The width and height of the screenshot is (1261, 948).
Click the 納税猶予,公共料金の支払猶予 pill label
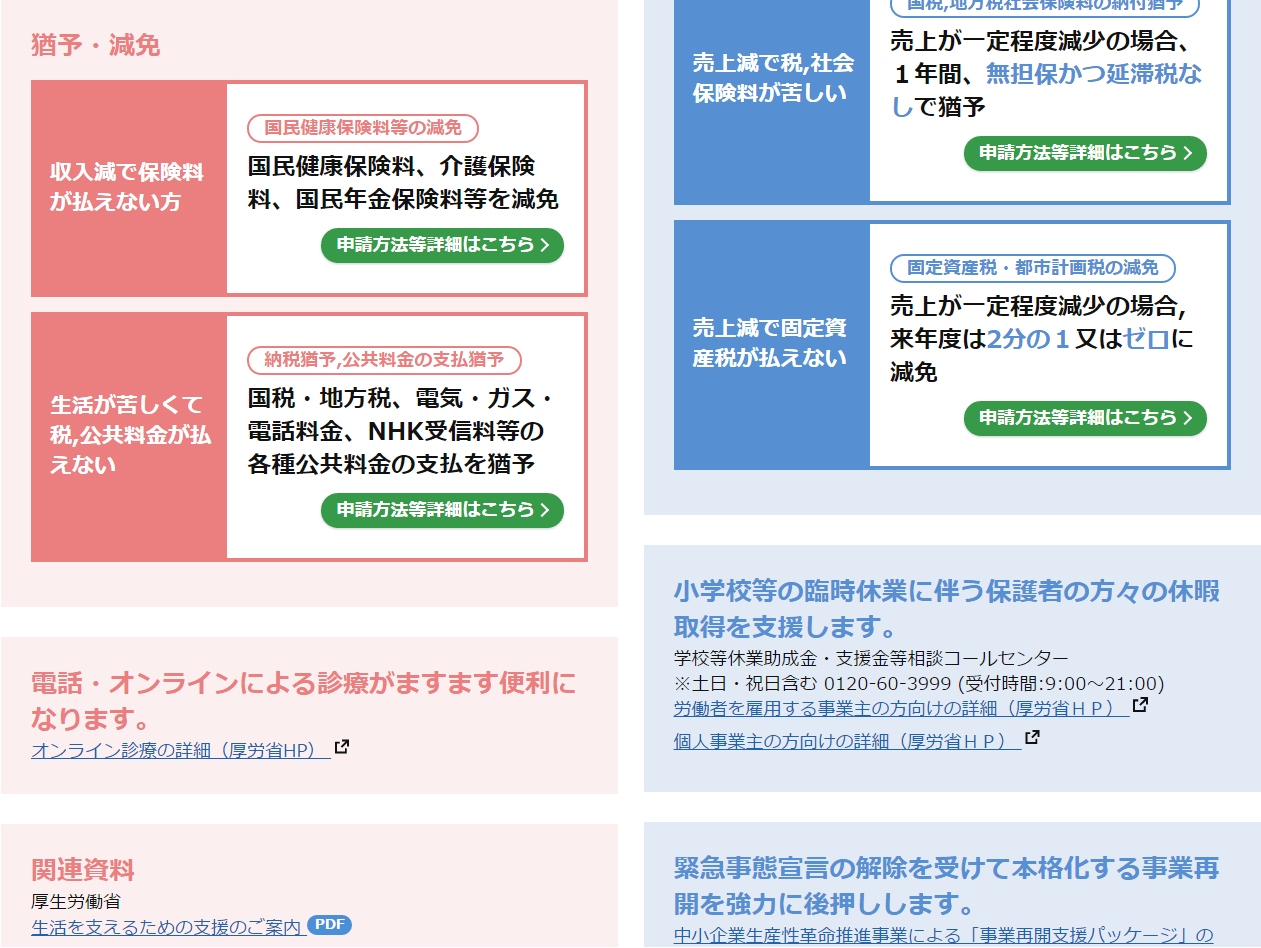pyautogui.click(x=385, y=360)
